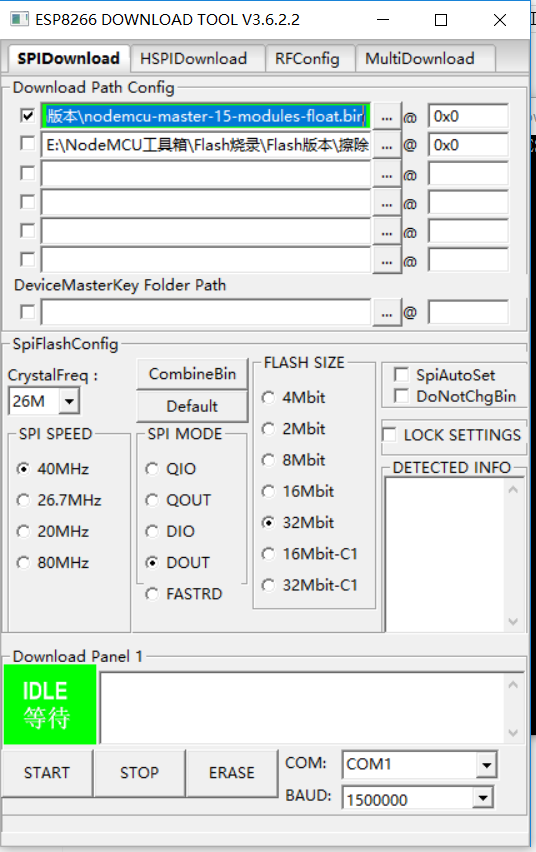
Task: Enable the DoNotChgBin checkbox
Action: pyautogui.click(x=401, y=396)
